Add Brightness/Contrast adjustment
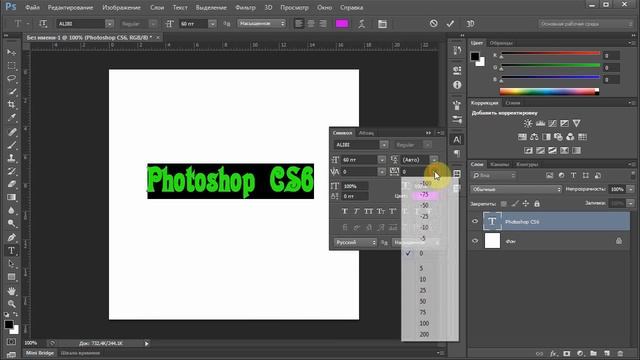640x360 pixels. click(528, 123)
